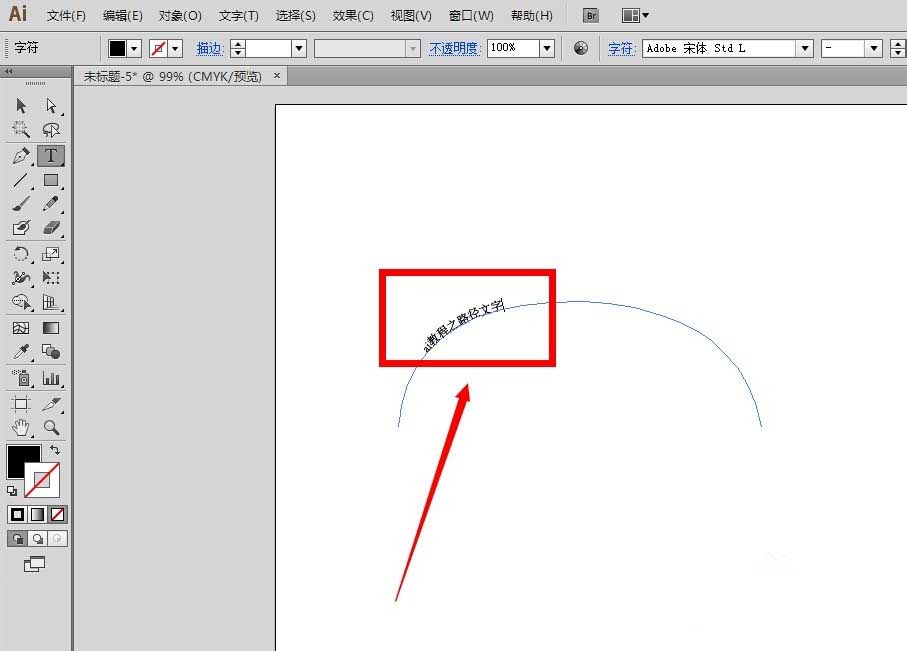Select the Paintbrush tool
The height and width of the screenshot is (651, 907).
(x=21, y=204)
